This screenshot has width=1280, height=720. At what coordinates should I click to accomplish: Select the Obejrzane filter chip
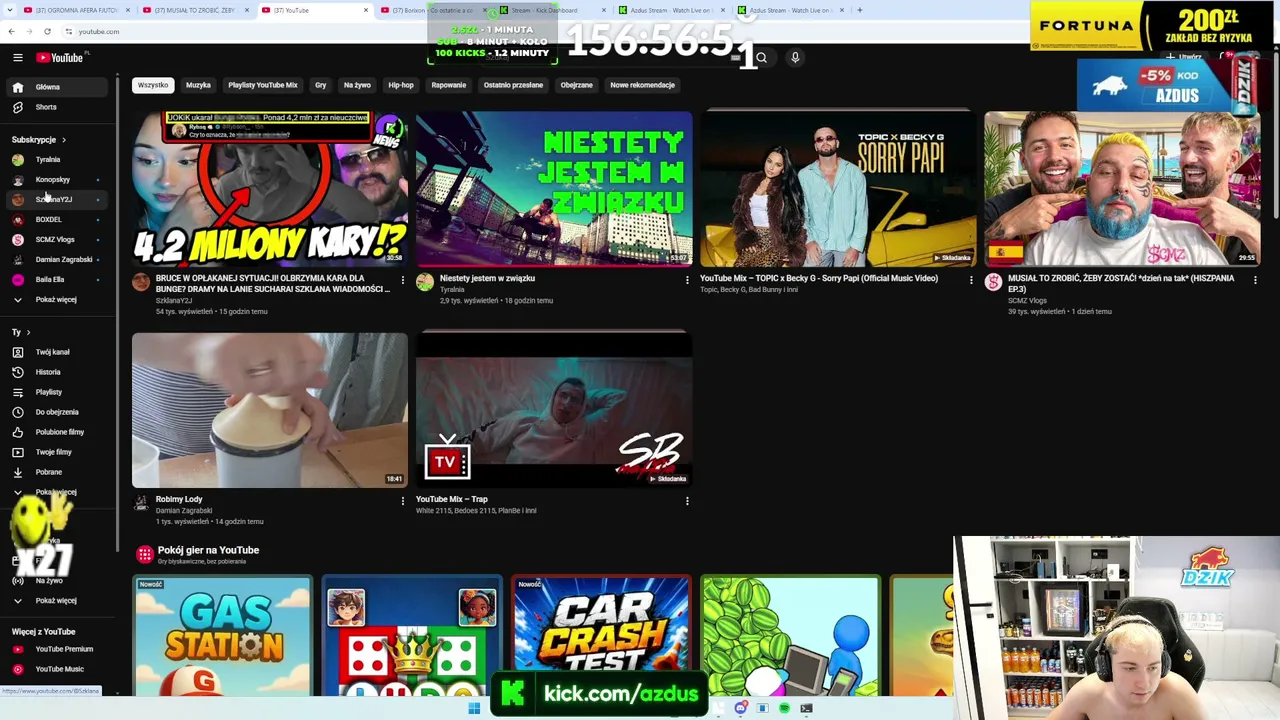tap(577, 85)
